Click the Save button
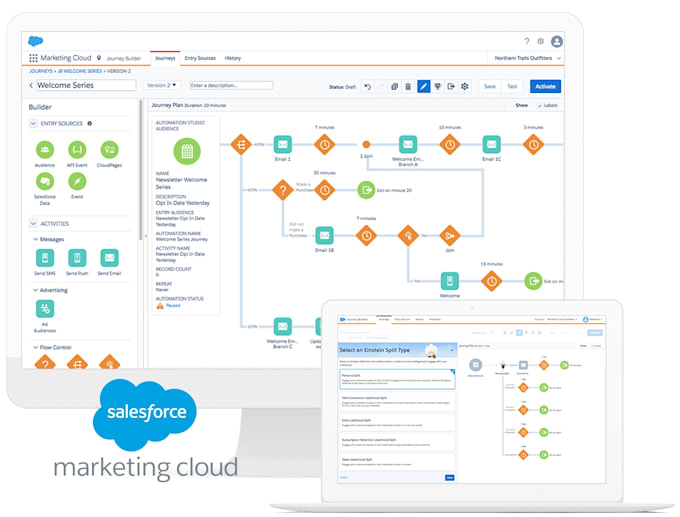The height and width of the screenshot is (517, 680). pyautogui.click(x=490, y=86)
